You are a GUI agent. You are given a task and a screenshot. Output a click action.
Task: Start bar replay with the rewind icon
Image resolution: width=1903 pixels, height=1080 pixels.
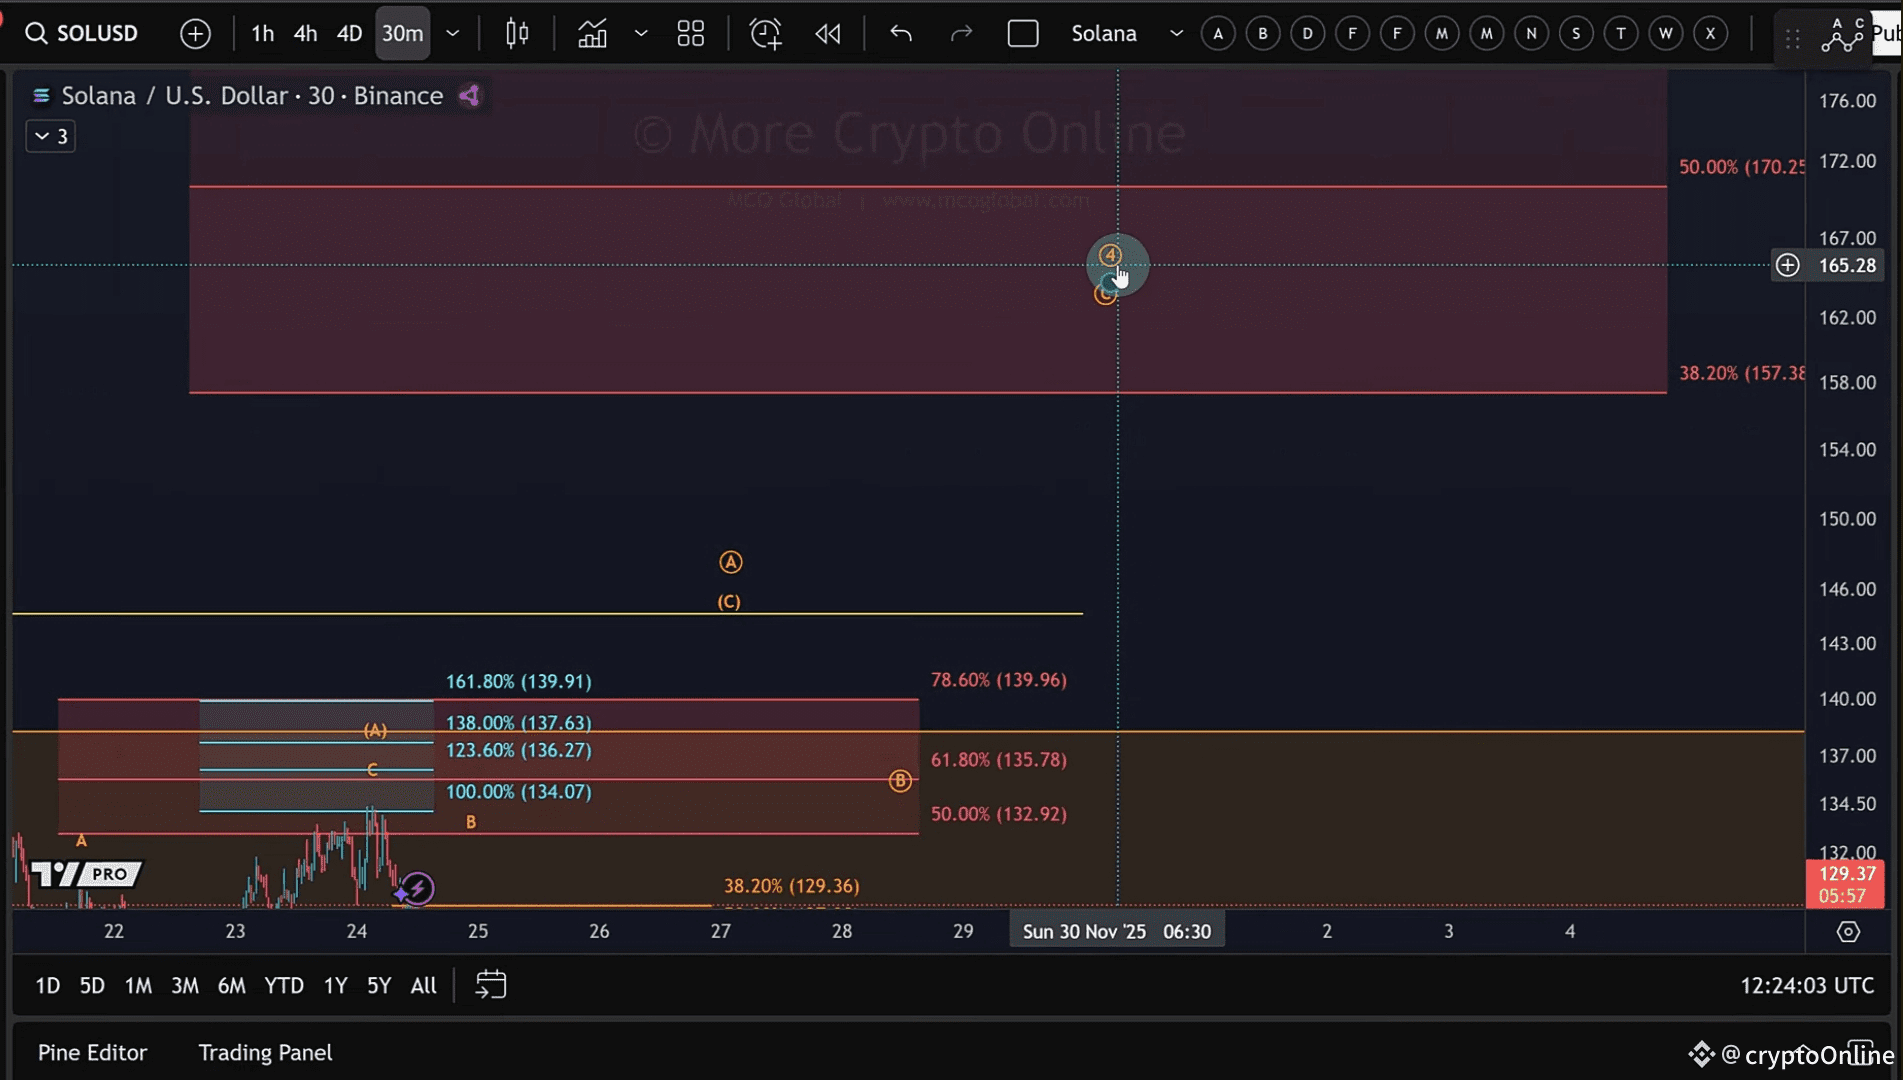828,33
